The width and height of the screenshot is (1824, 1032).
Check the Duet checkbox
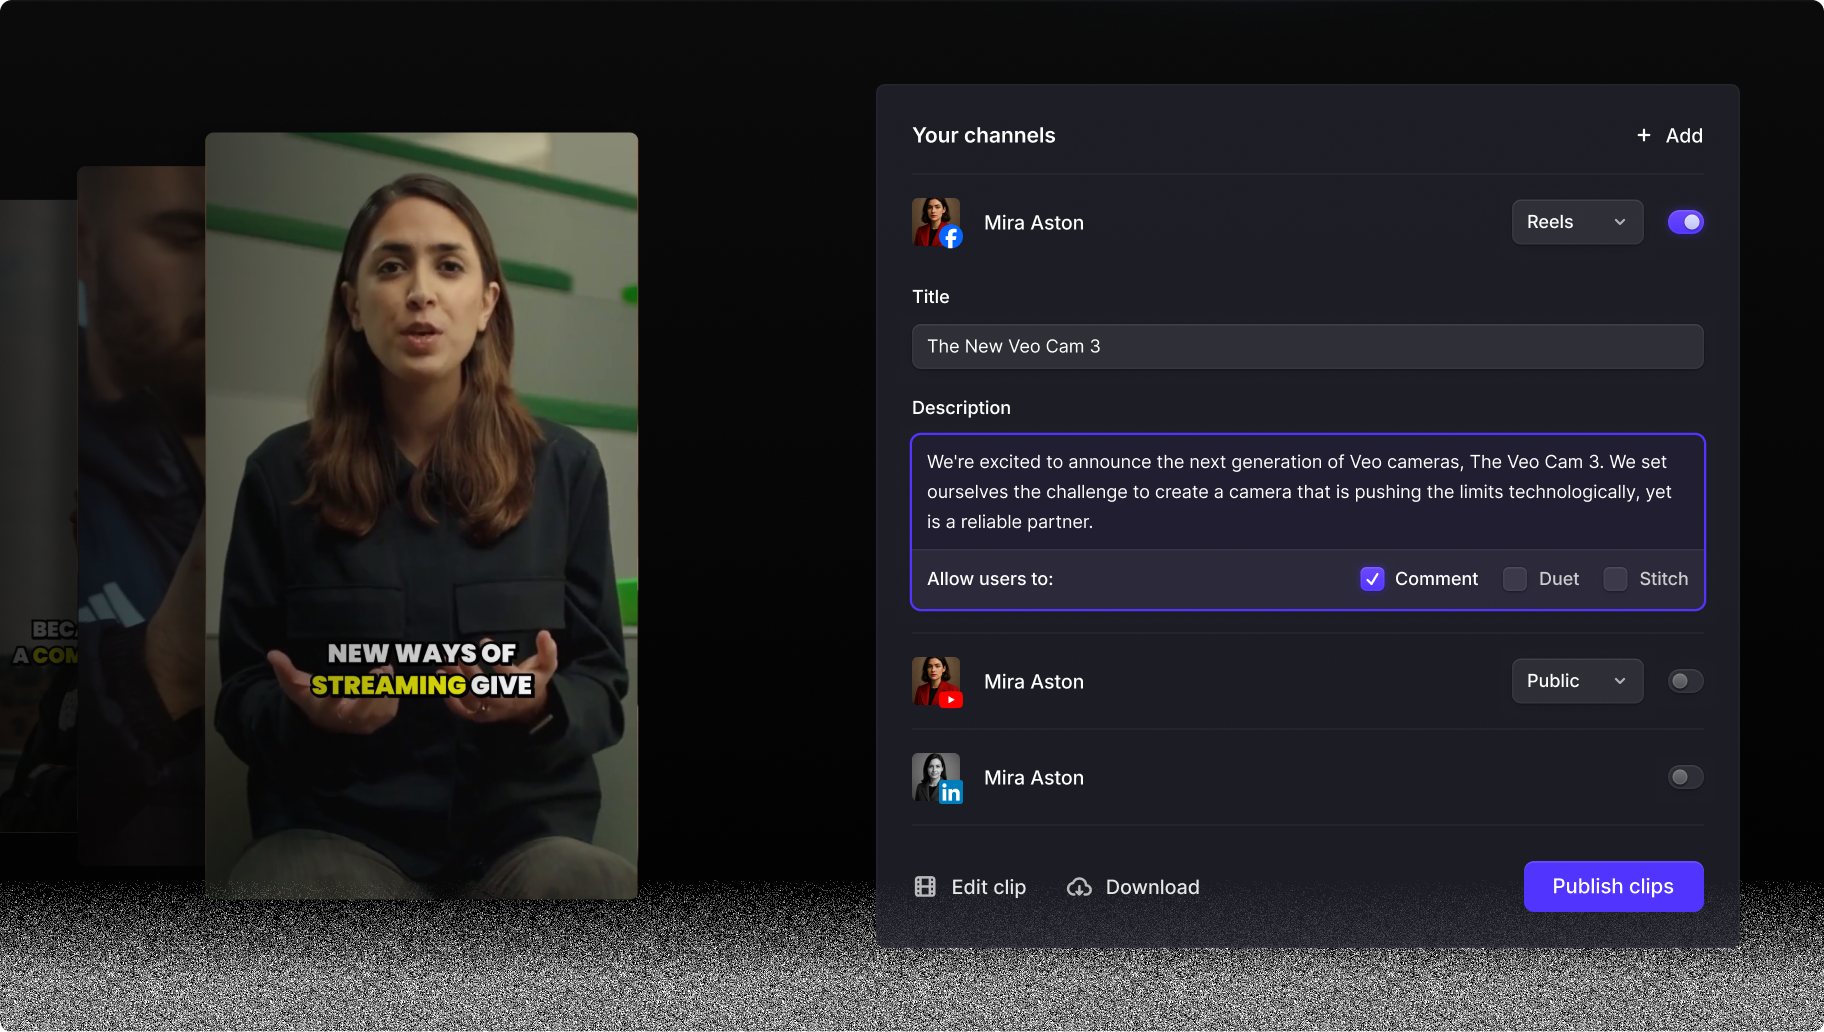pos(1515,579)
